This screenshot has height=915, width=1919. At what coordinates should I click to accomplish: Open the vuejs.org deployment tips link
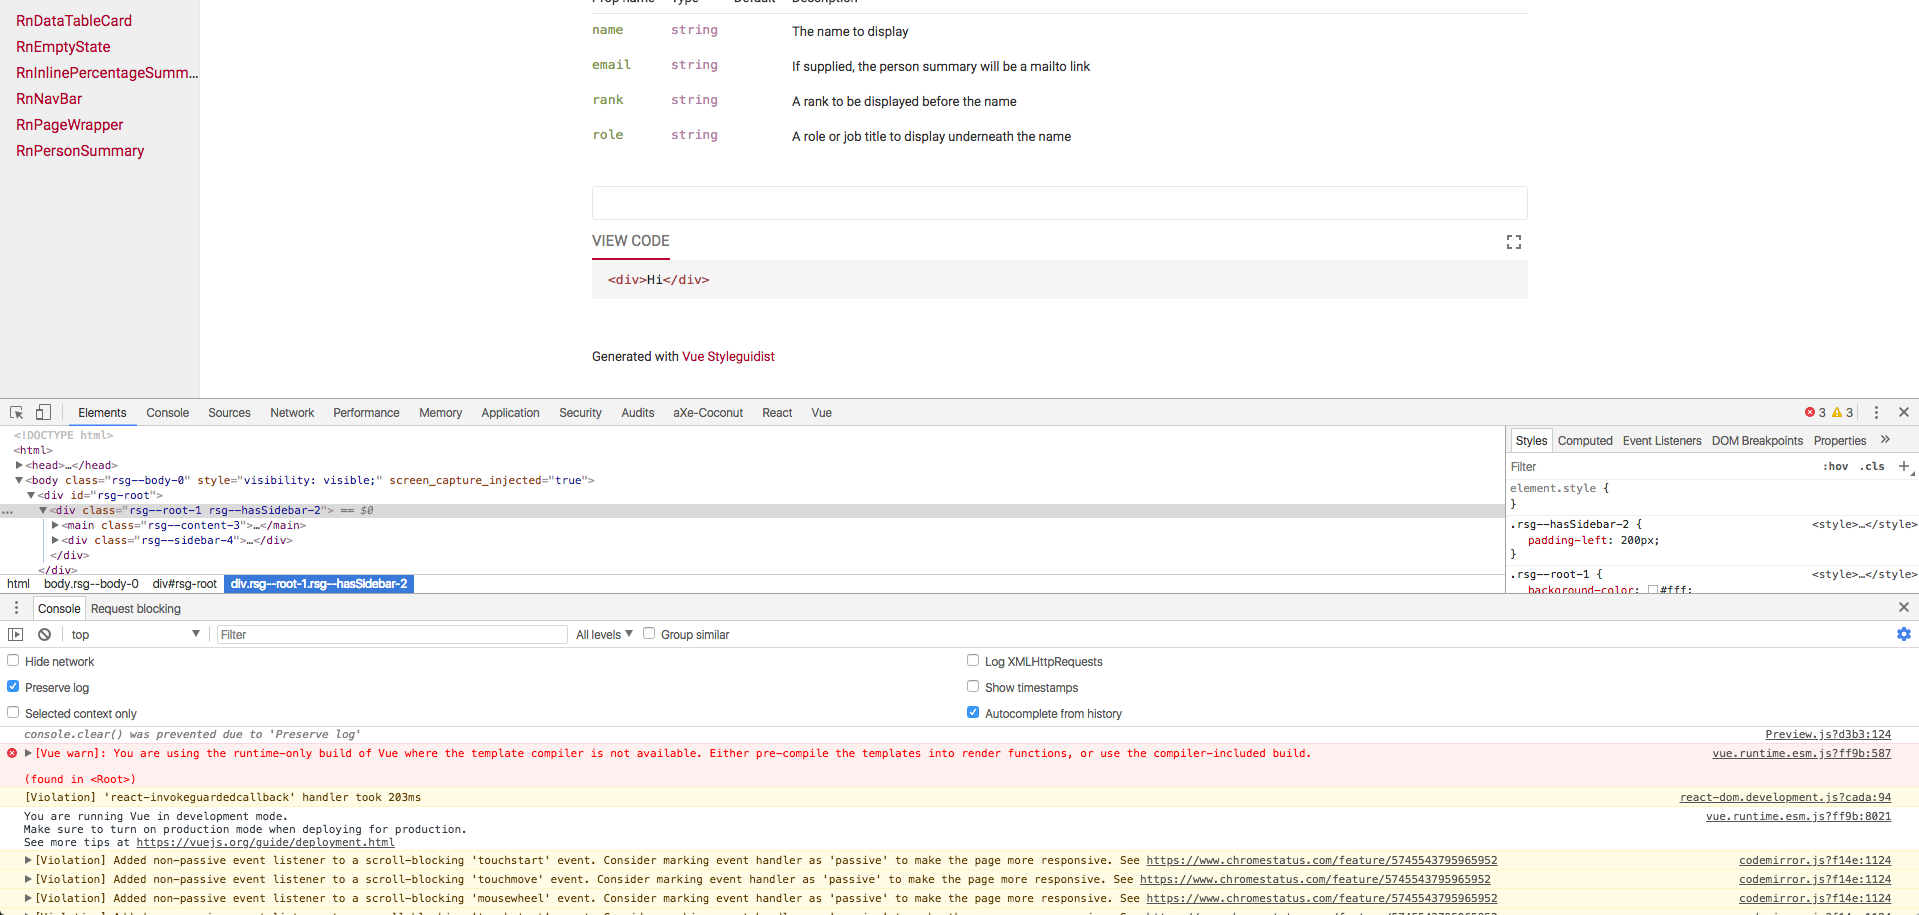(266, 842)
